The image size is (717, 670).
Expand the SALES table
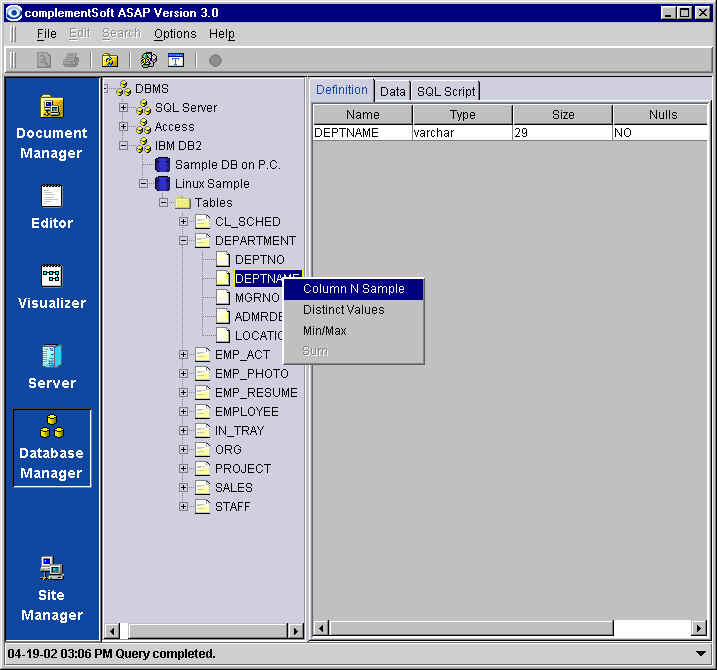coord(183,488)
